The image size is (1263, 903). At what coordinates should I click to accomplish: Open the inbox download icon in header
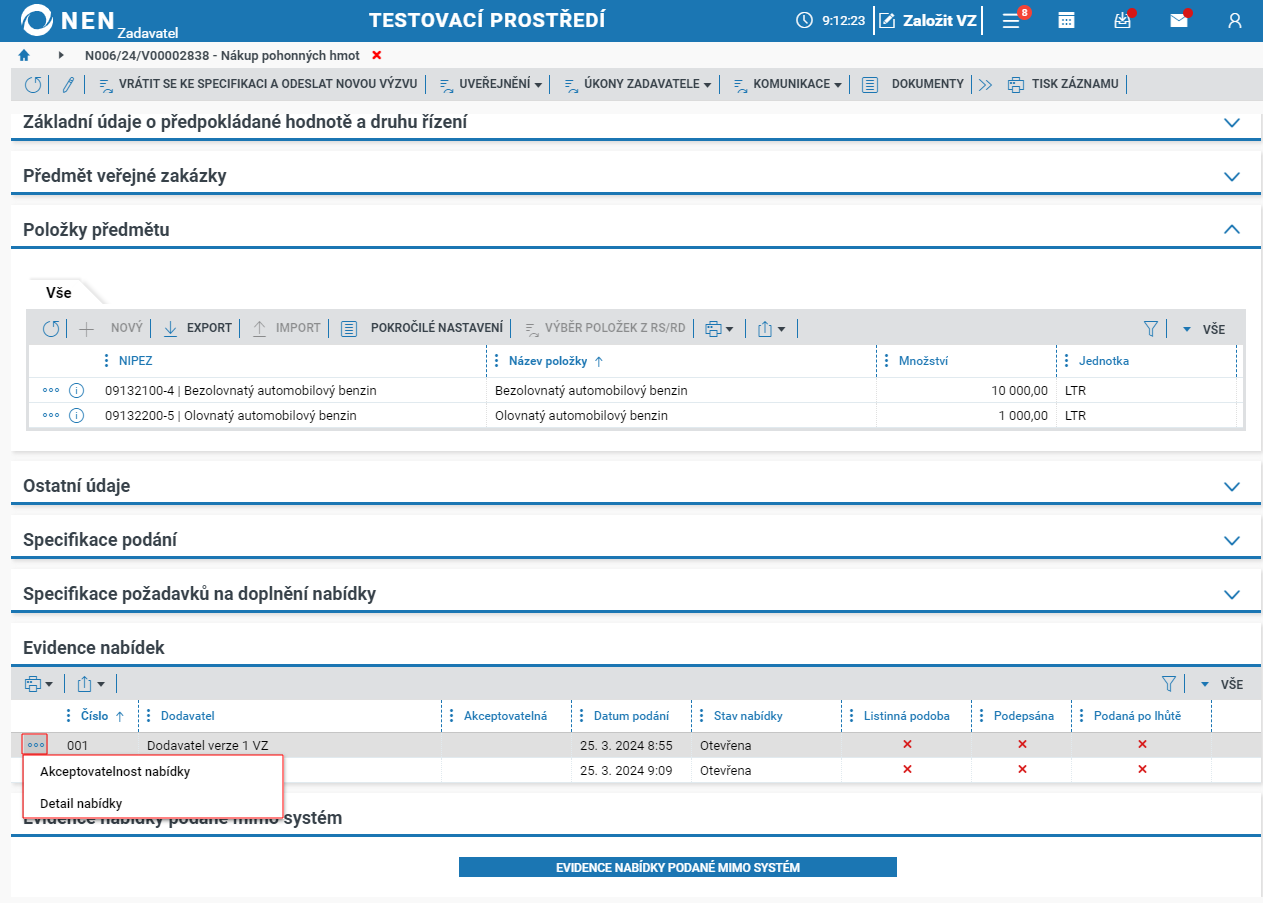[1123, 20]
